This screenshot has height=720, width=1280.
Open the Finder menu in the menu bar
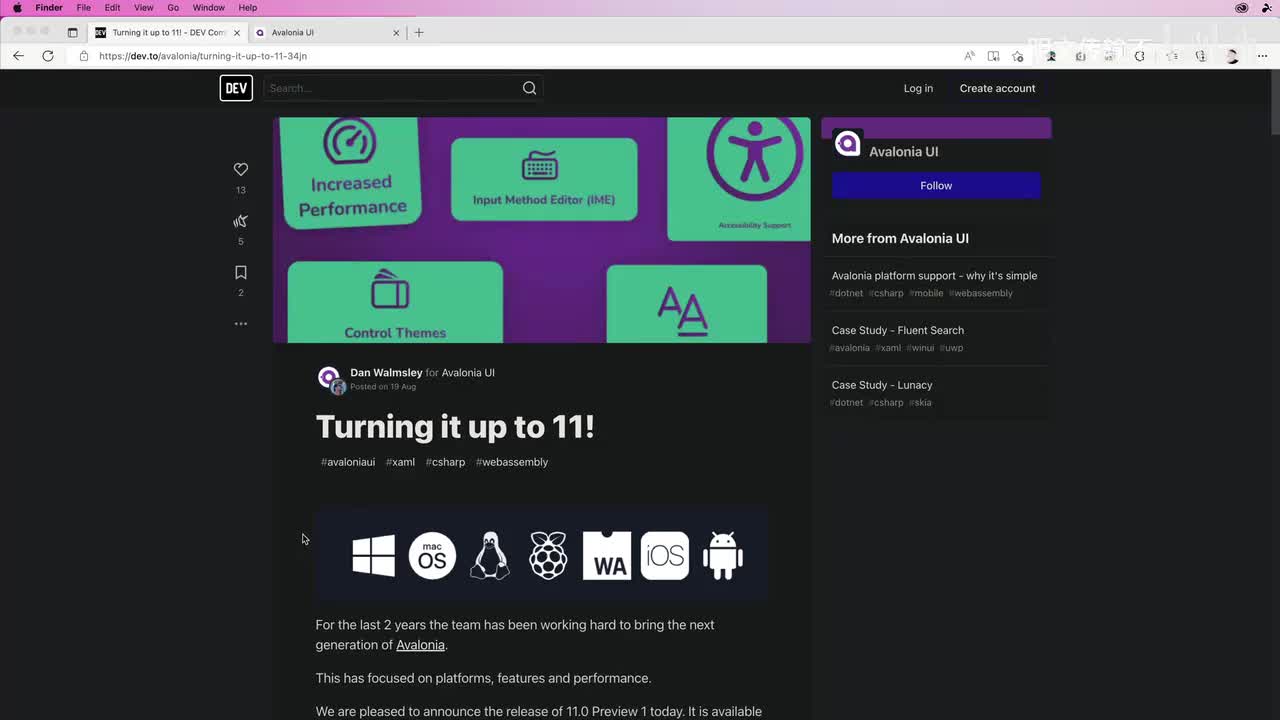[x=49, y=8]
